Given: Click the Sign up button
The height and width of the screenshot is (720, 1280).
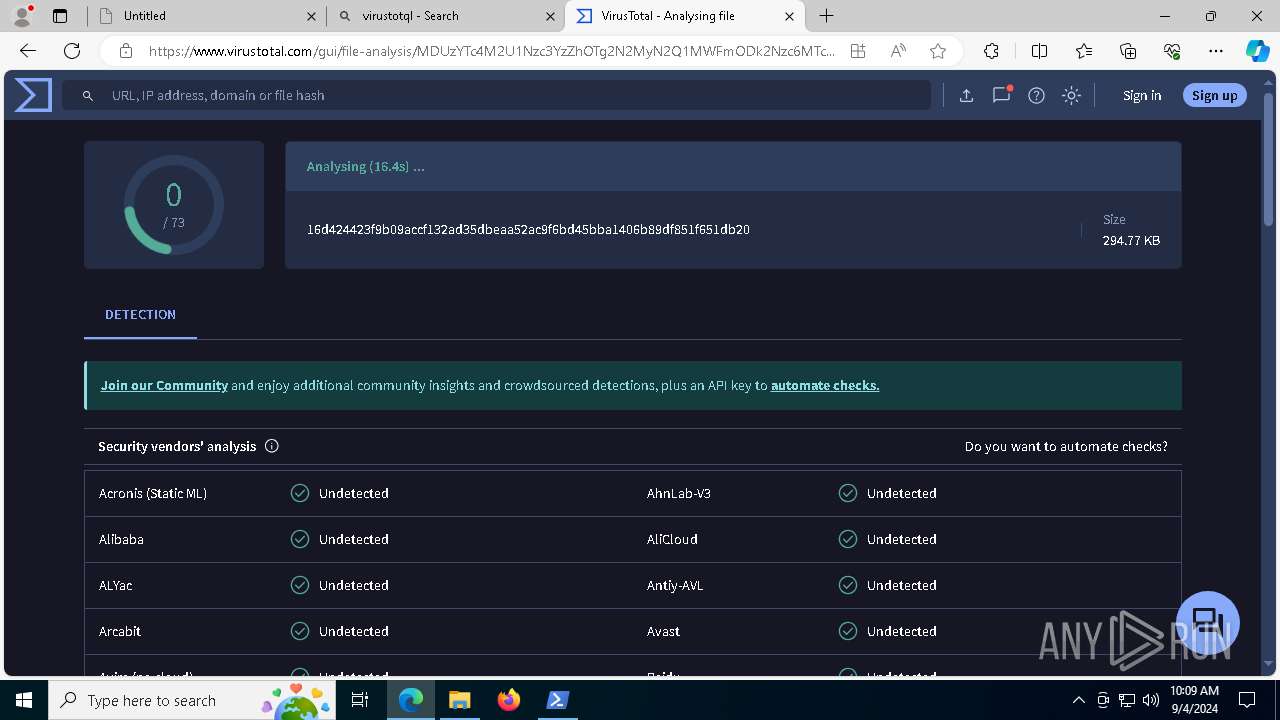Looking at the screenshot, I should coord(1215,95).
